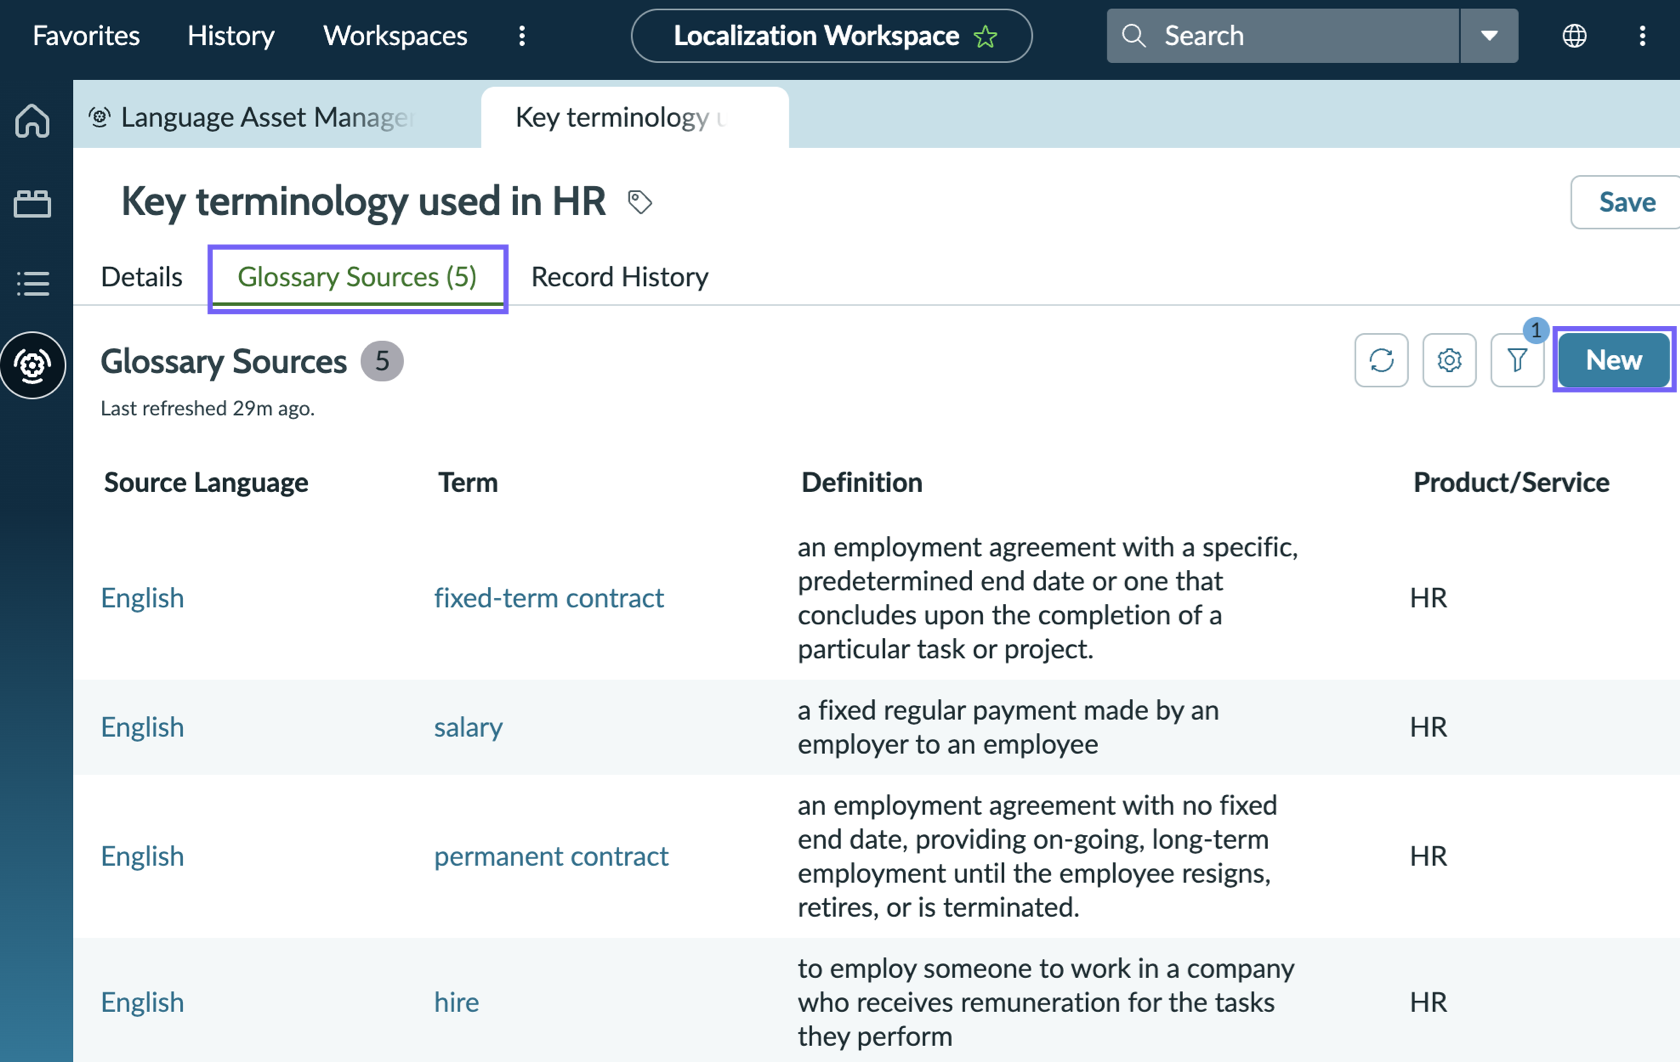Click the Source Language column header

pos(206,483)
